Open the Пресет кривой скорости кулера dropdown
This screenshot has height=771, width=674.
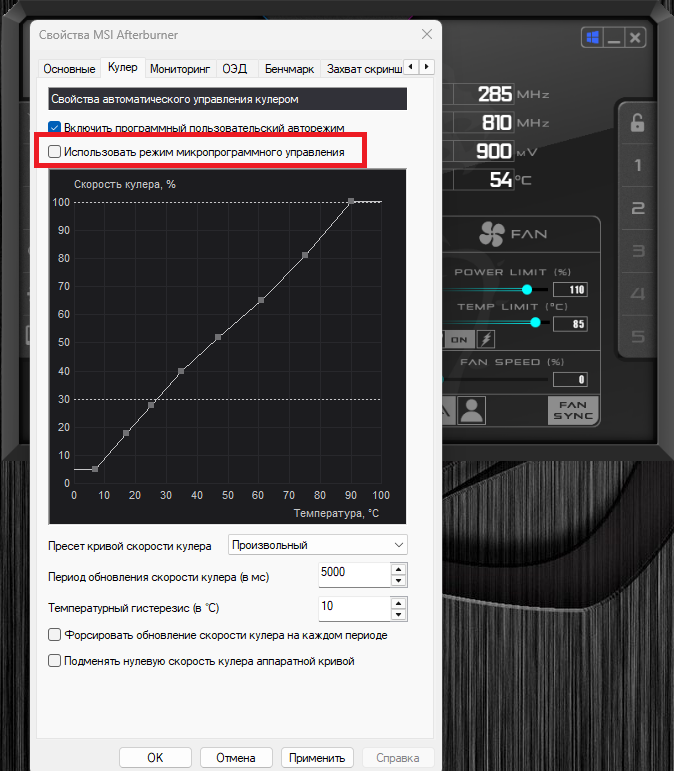[x=318, y=545]
